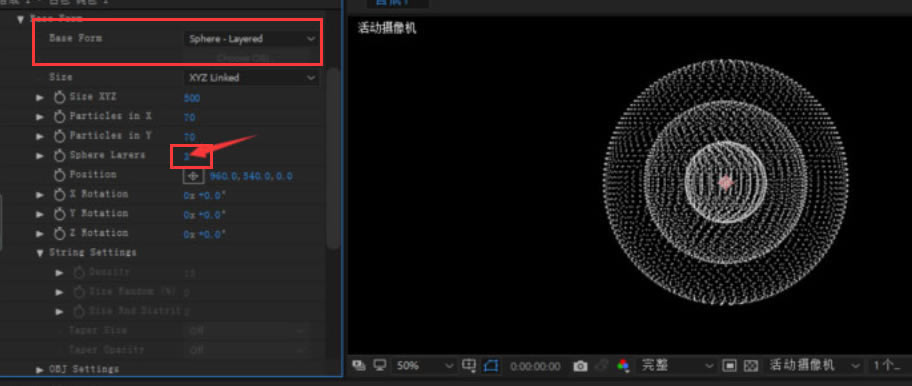Screen dimensions: 912x386
Task: Click the Y Rotation value 0x +0.0°
Action: coord(204,215)
